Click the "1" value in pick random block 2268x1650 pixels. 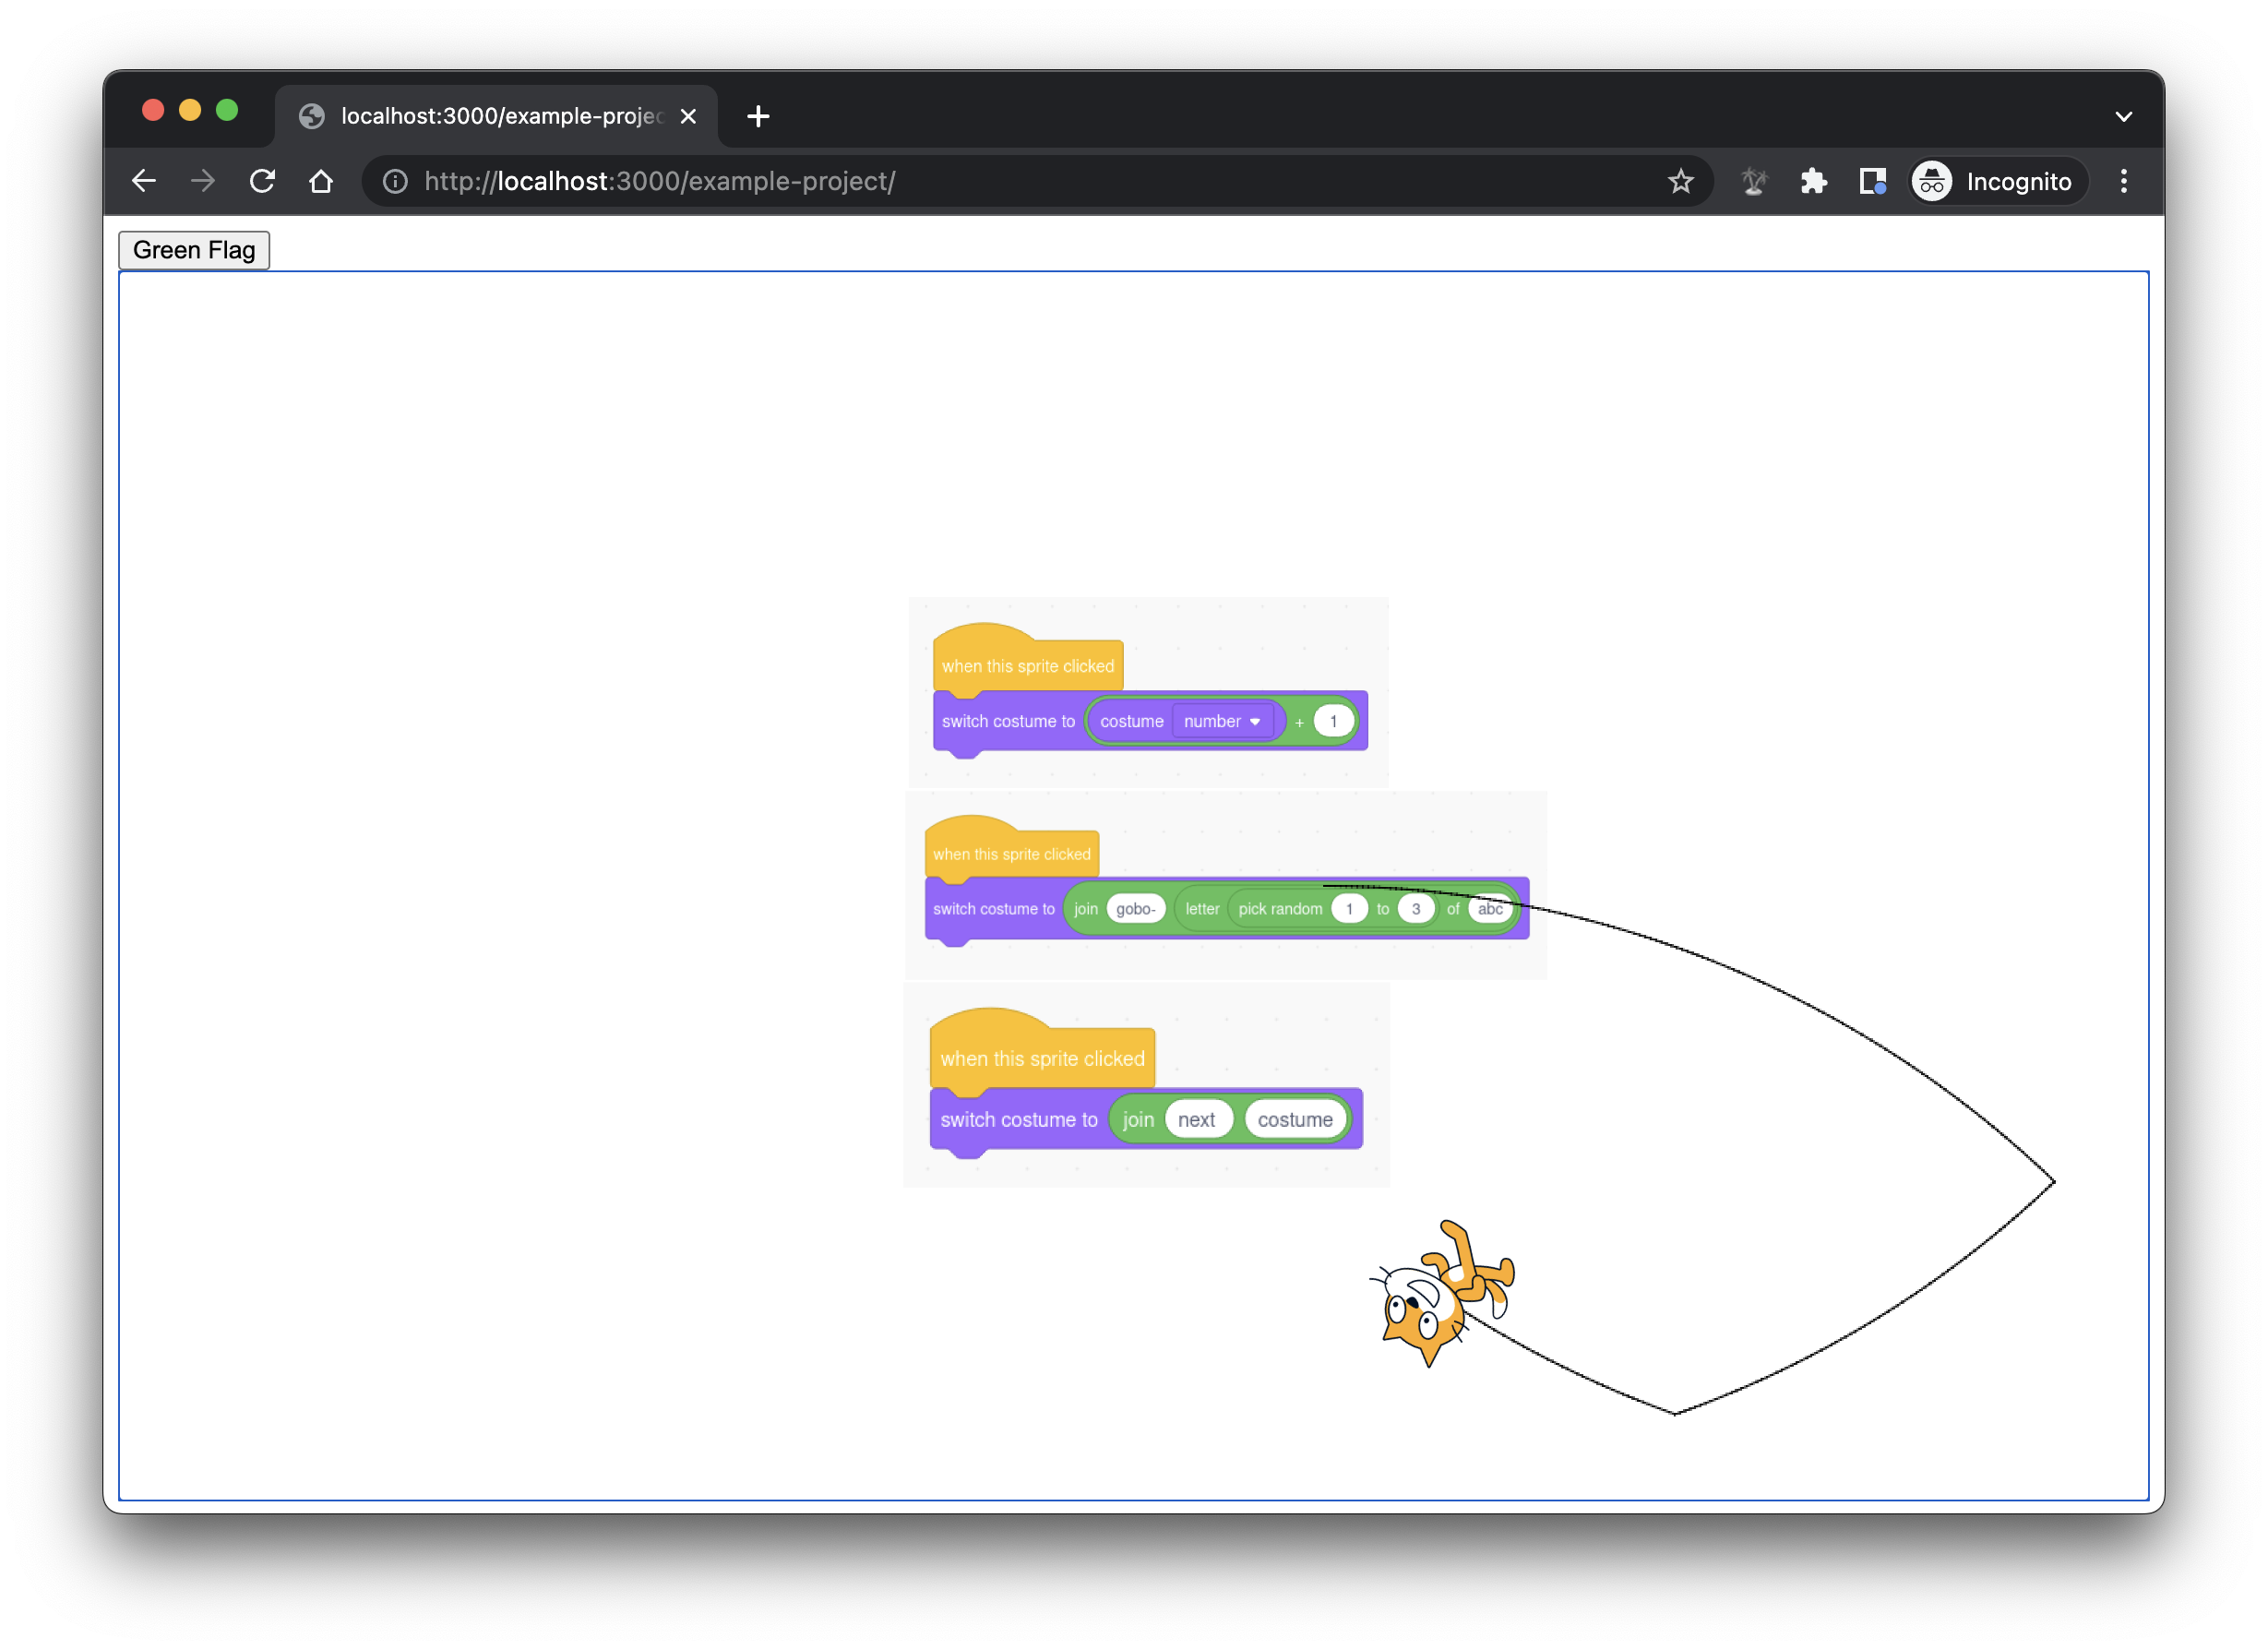[x=1350, y=908]
